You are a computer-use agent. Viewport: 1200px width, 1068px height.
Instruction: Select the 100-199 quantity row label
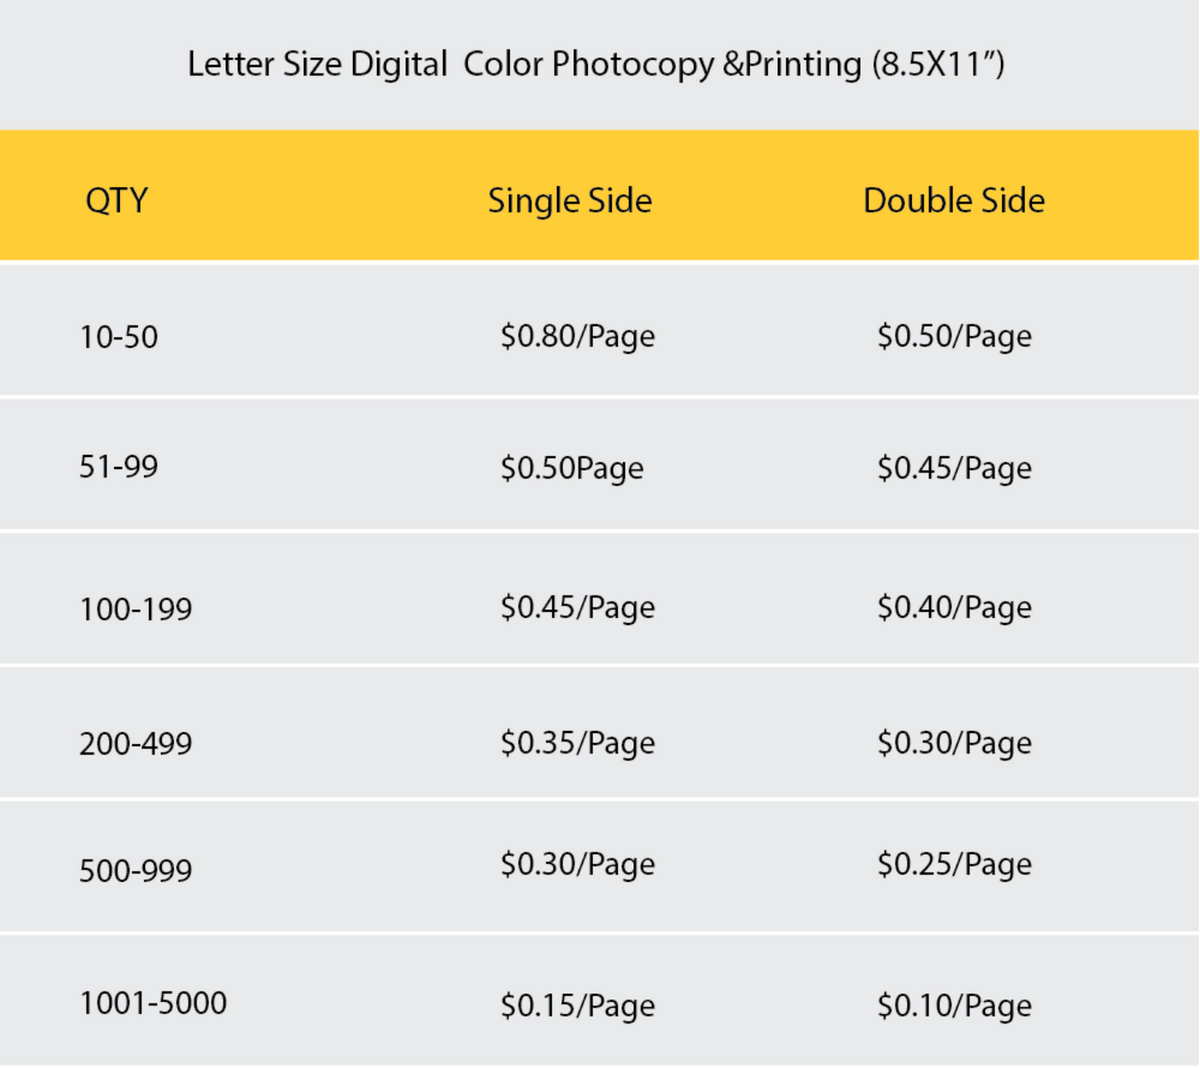pyautogui.click(x=136, y=609)
